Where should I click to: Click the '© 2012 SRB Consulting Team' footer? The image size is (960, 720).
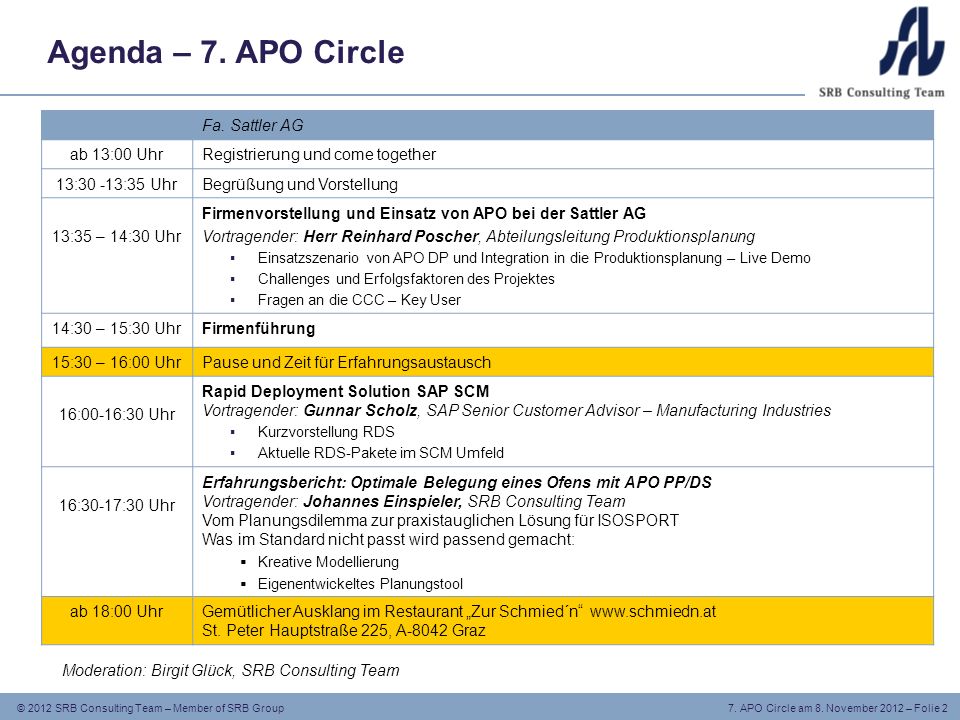(151, 708)
